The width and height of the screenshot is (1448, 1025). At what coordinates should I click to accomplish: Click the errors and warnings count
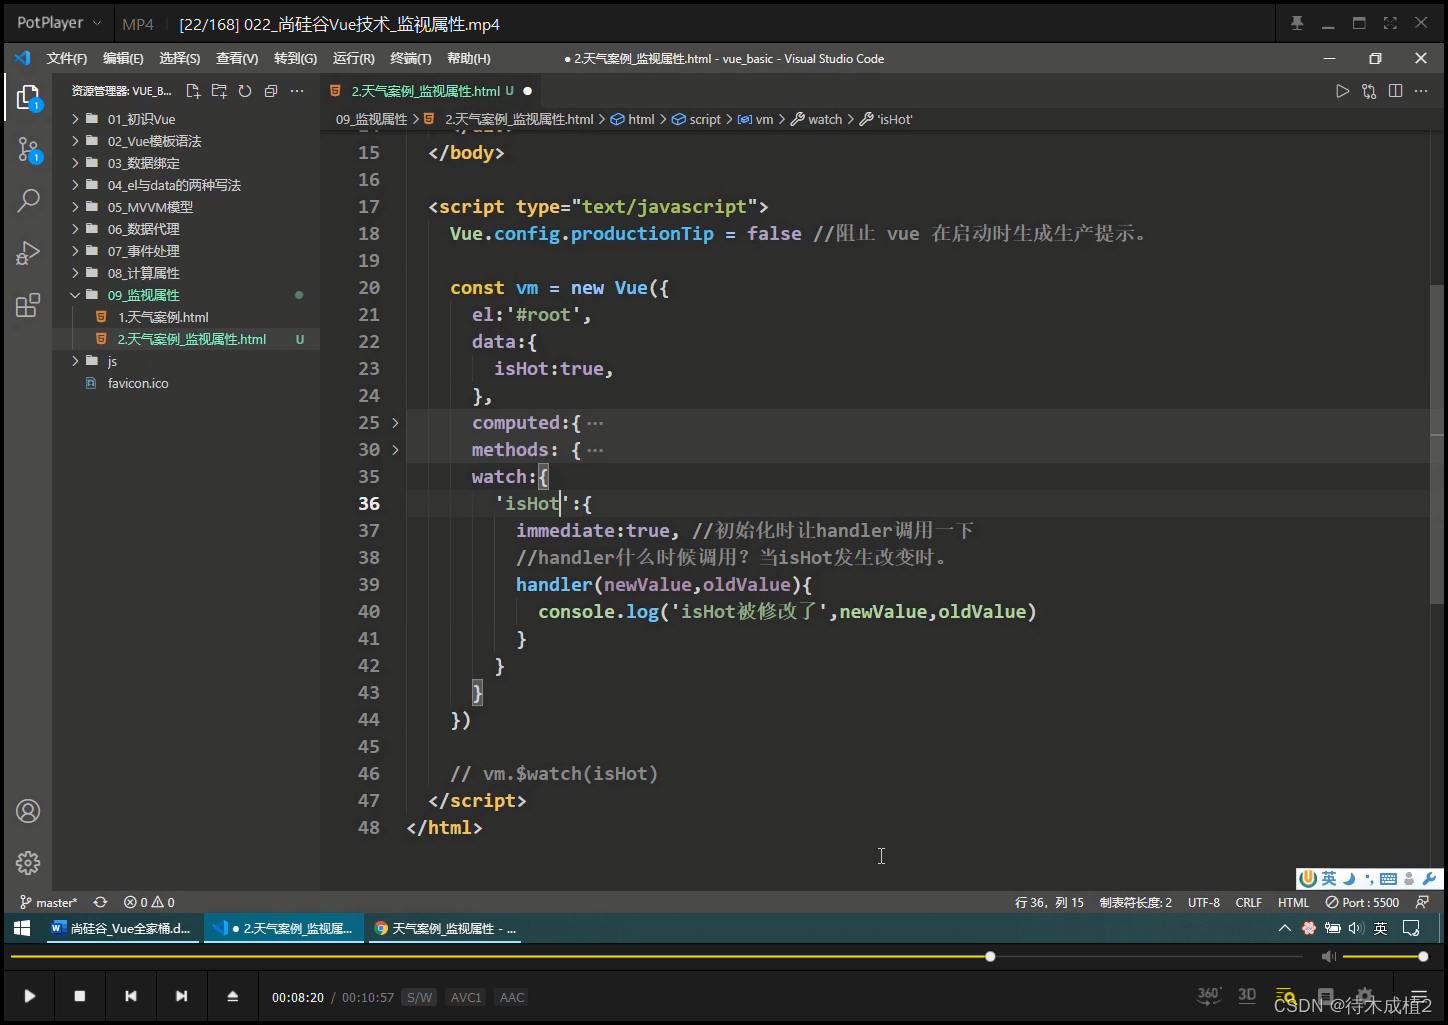(x=149, y=902)
